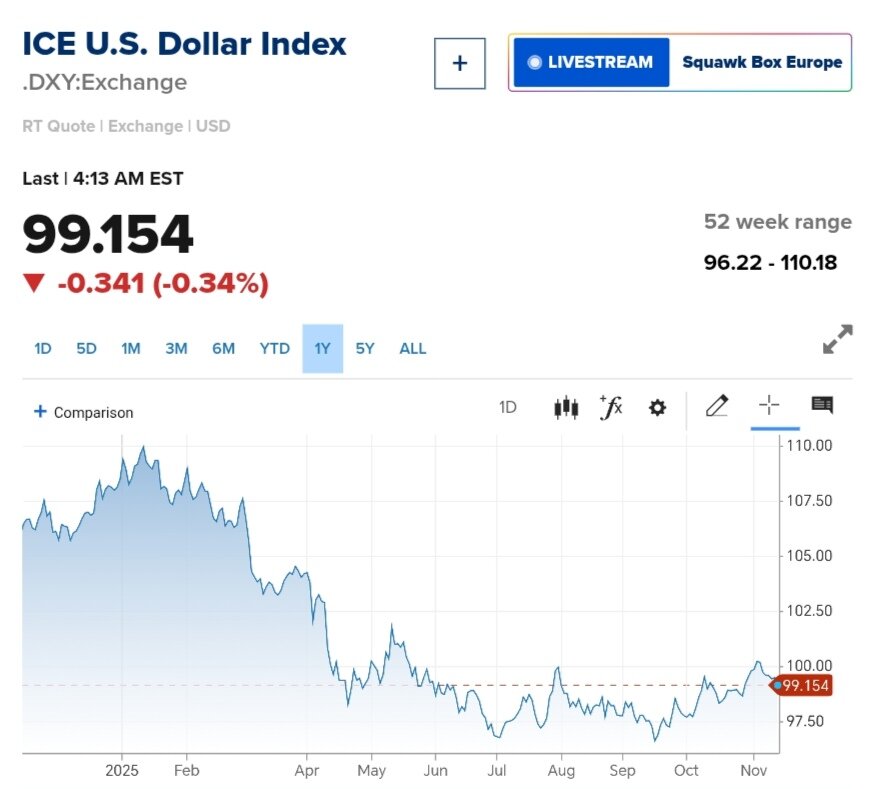Click the LIVESTREAM button
The height and width of the screenshot is (789, 879).
click(x=591, y=62)
